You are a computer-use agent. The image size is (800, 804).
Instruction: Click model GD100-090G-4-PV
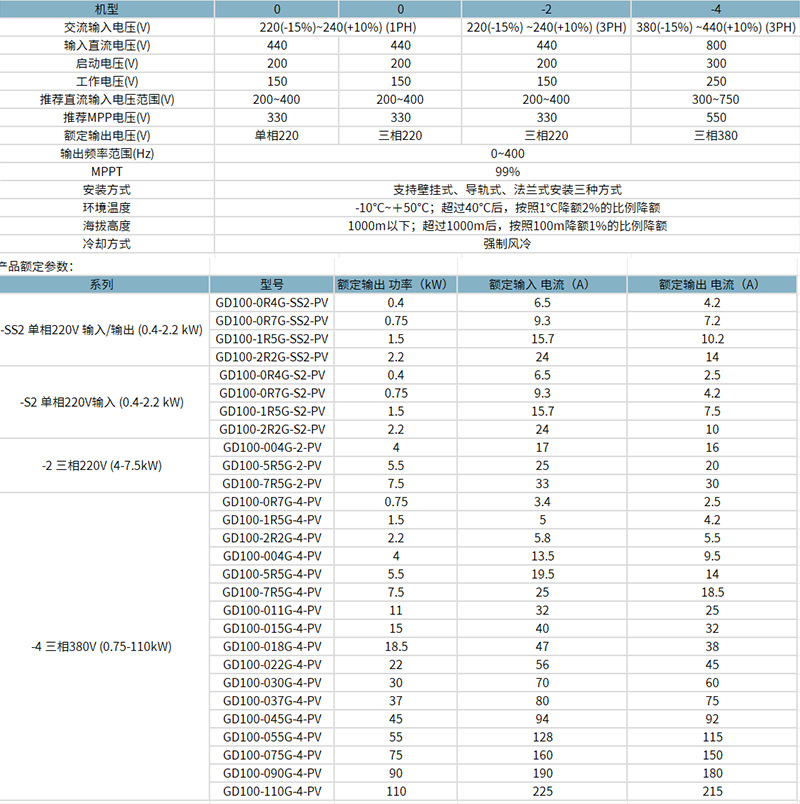(x=272, y=773)
